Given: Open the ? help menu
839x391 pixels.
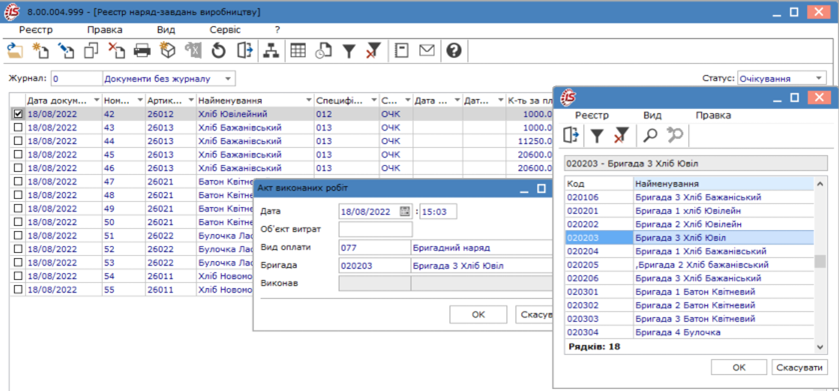Looking at the screenshot, I should (x=277, y=30).
